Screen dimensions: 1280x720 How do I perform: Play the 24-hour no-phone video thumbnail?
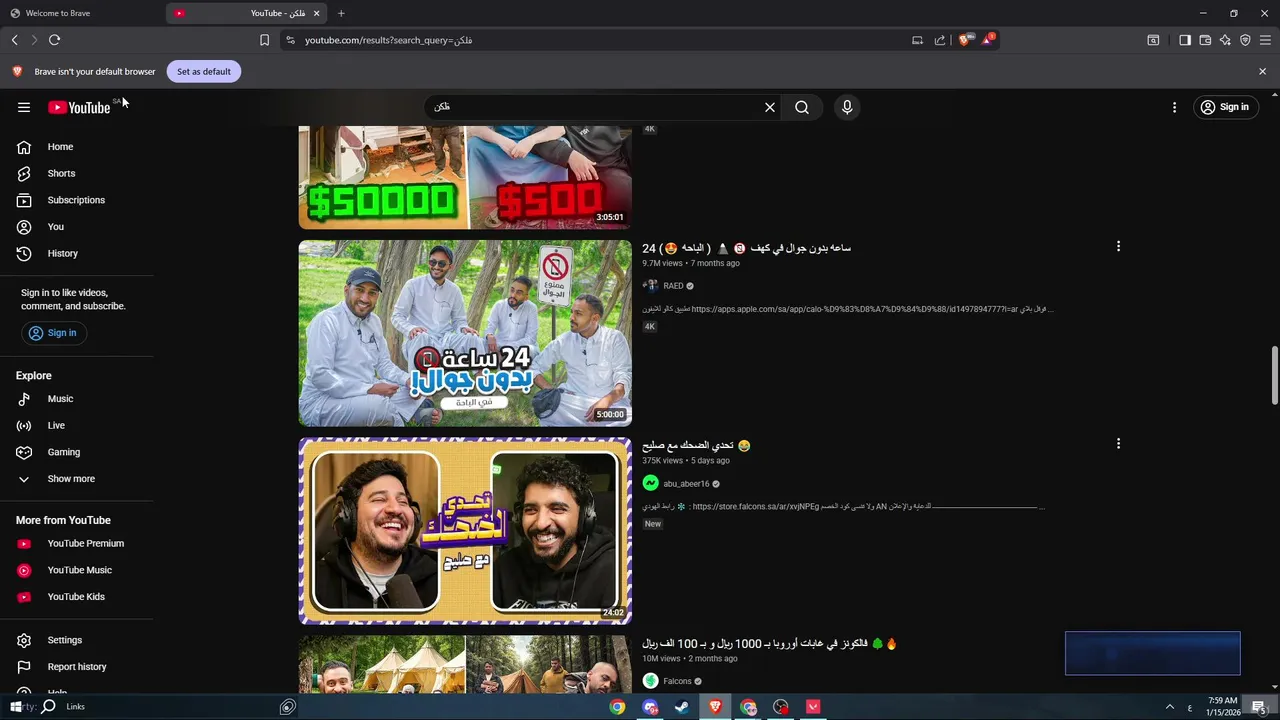tap(465, 333)
